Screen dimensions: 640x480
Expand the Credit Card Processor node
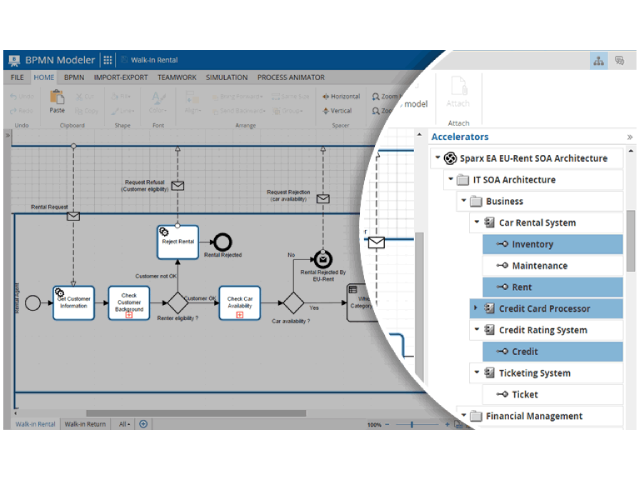point(476,307)
